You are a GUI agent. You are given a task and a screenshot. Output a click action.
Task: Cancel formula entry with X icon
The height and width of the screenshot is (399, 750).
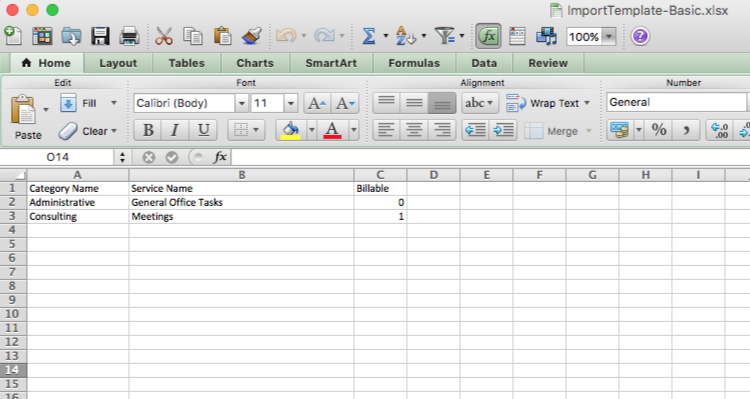(149, 157)
